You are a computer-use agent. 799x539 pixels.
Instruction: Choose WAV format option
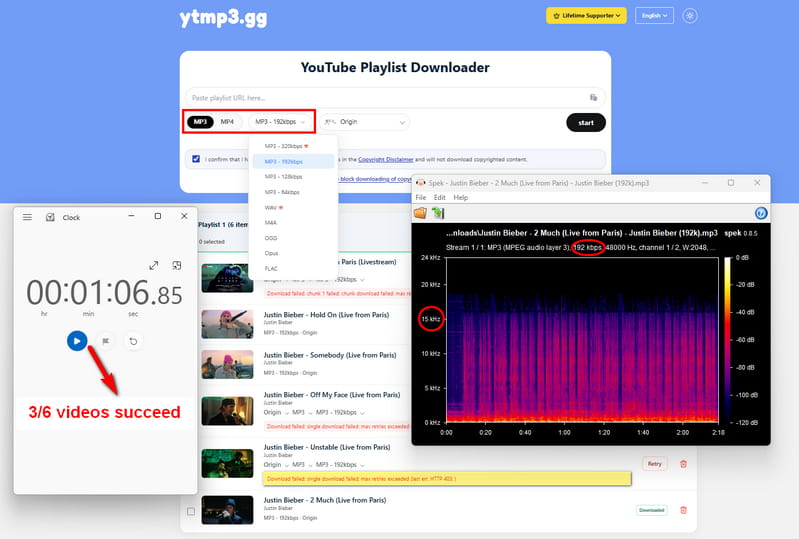point(293,207)
